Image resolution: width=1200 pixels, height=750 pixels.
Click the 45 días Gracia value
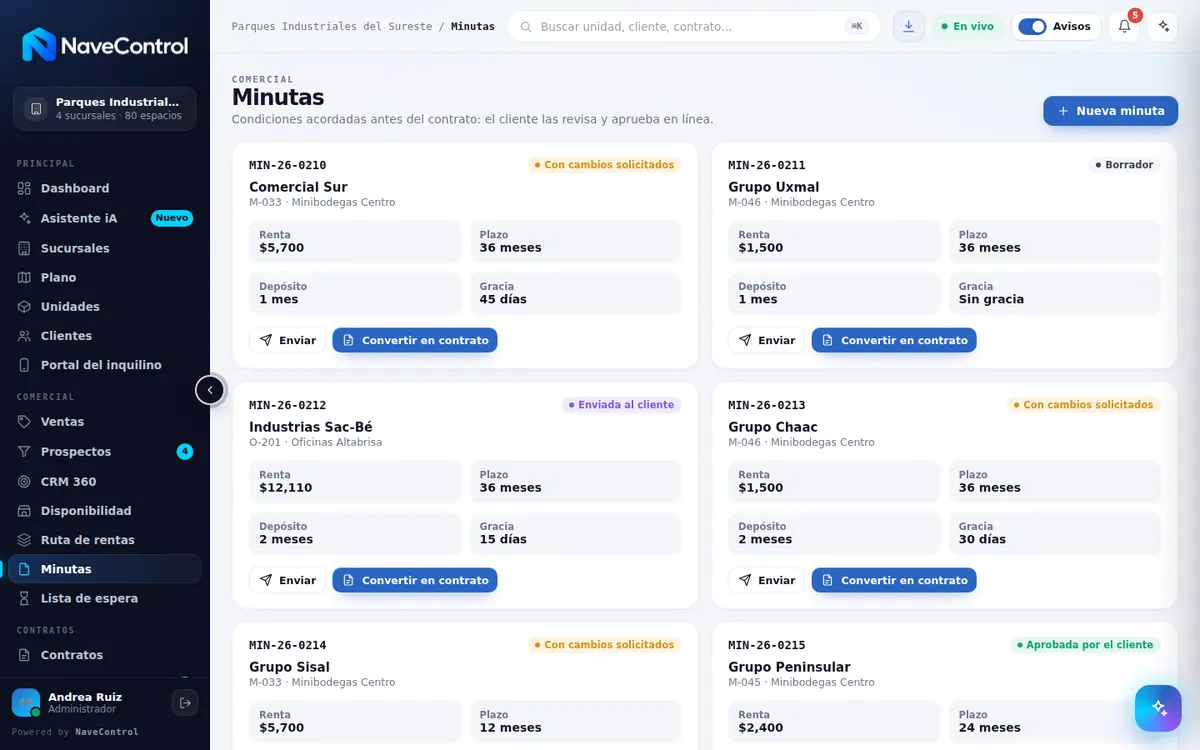503,299
